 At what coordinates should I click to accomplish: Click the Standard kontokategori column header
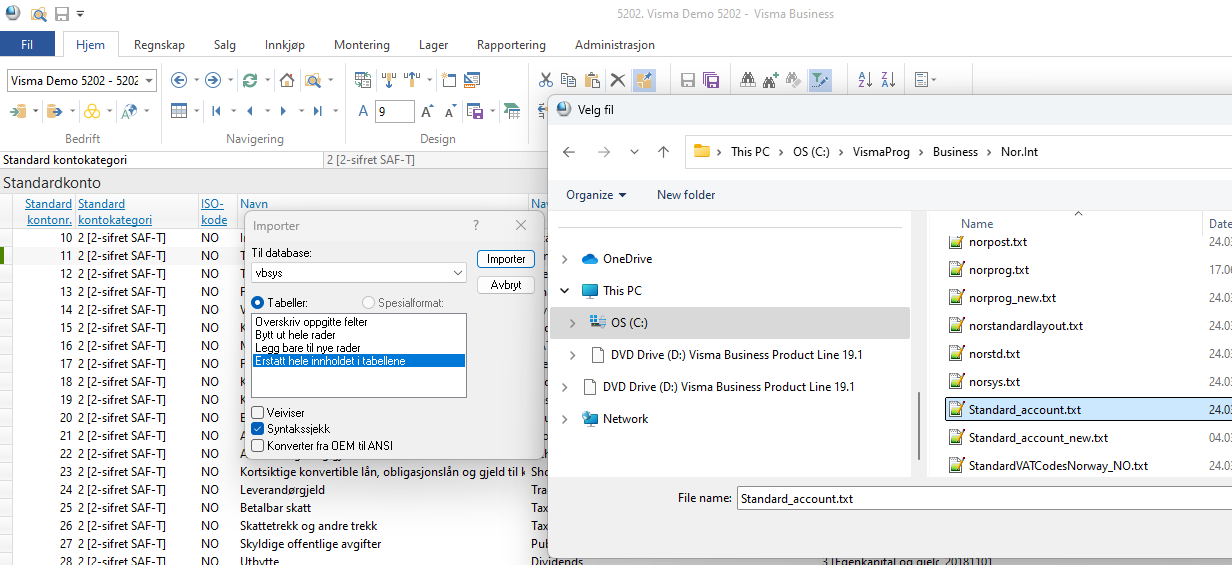point(115,212)
